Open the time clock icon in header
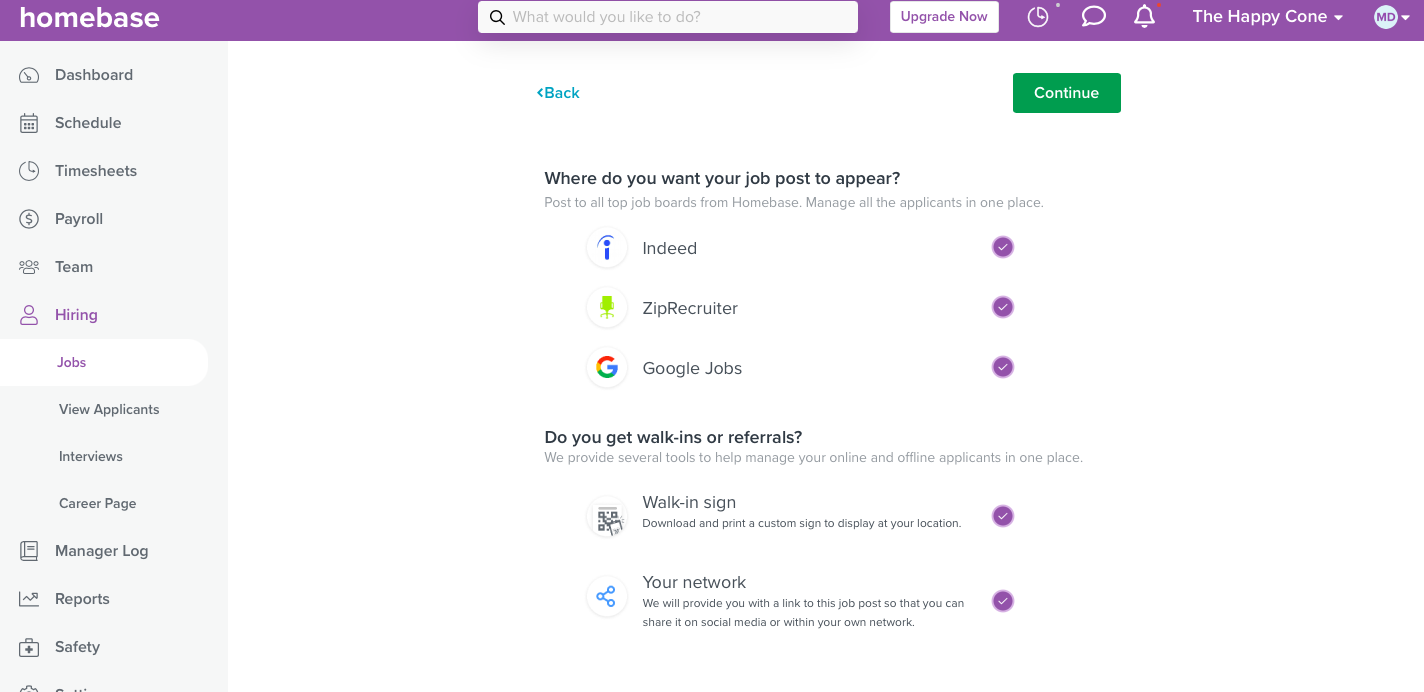 click(1038, 17)
